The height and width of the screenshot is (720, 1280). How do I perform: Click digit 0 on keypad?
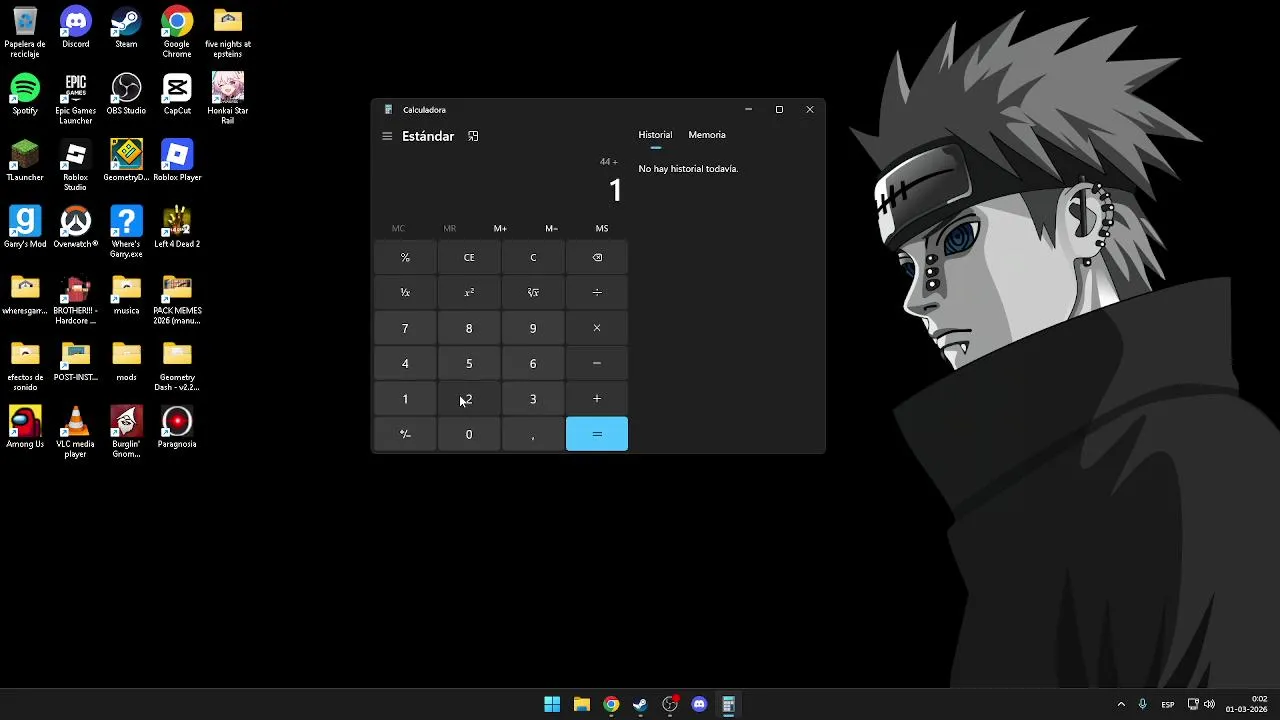pos(469,434)
